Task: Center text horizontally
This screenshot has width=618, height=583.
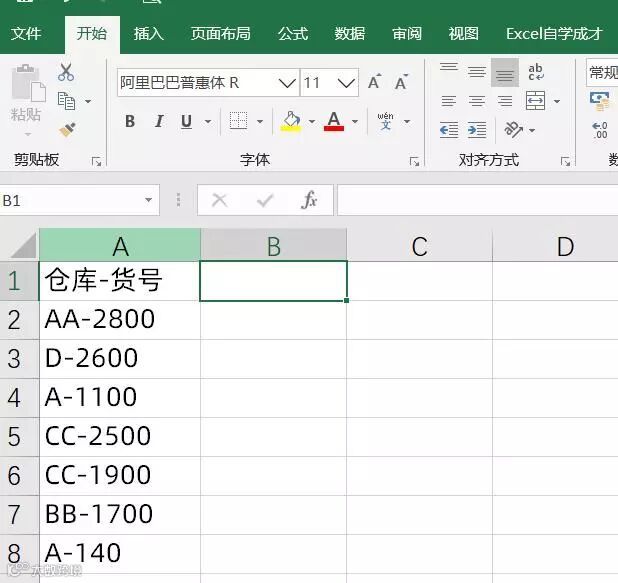Action: click(x=477, y=101)
